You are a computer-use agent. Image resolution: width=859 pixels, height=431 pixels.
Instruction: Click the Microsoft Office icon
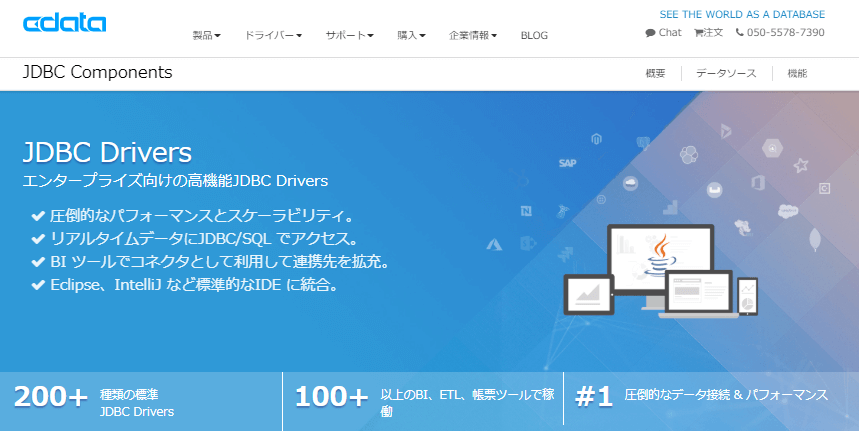pos(758,182)
